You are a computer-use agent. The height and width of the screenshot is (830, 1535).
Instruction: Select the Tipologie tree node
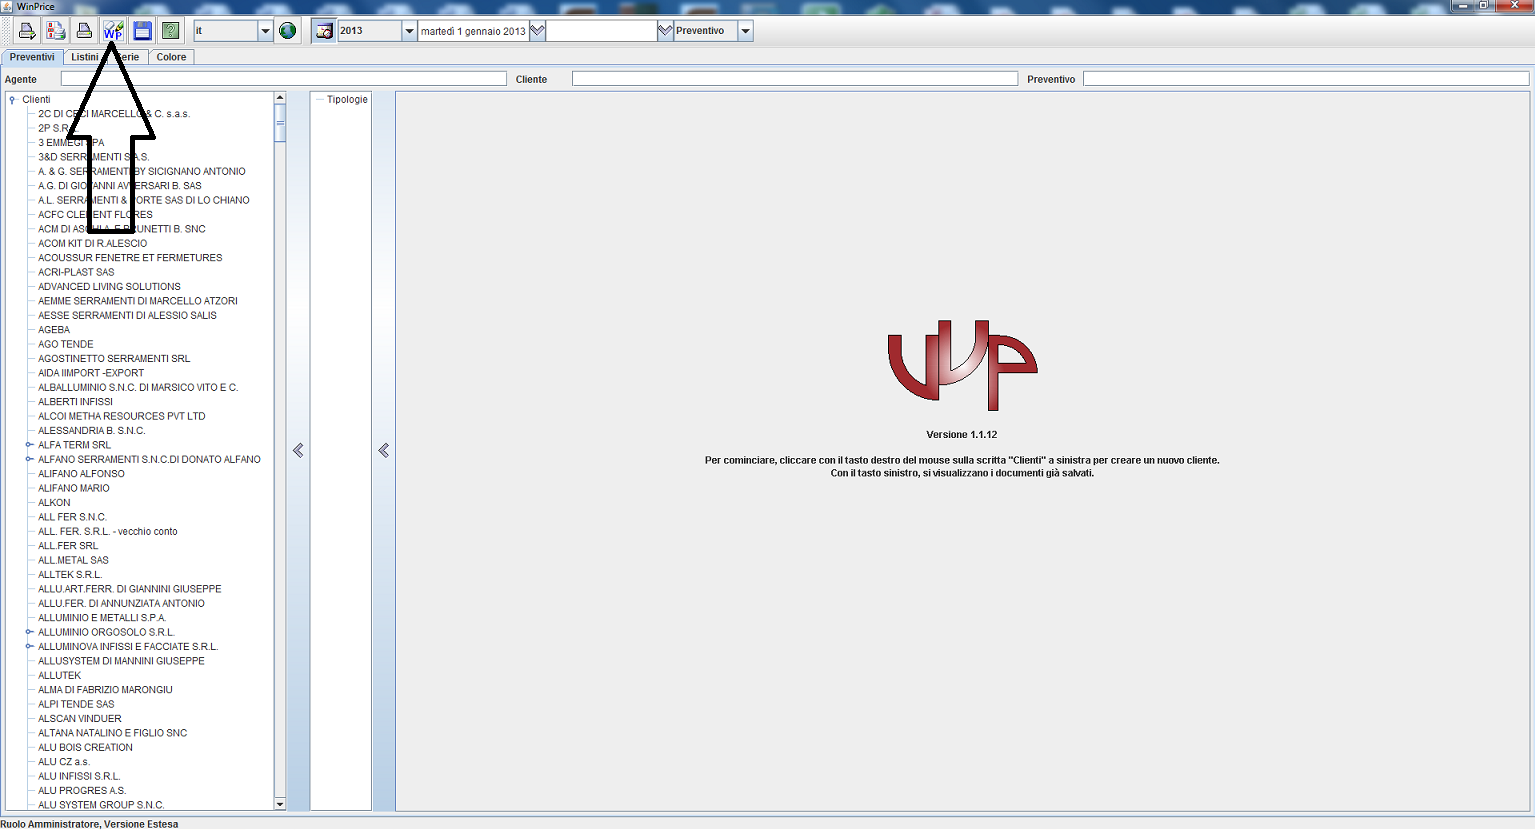[347, 100]
